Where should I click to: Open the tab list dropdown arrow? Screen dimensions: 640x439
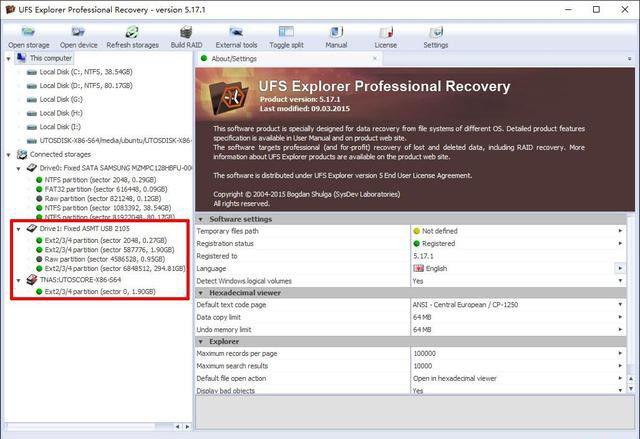point(629,59)
